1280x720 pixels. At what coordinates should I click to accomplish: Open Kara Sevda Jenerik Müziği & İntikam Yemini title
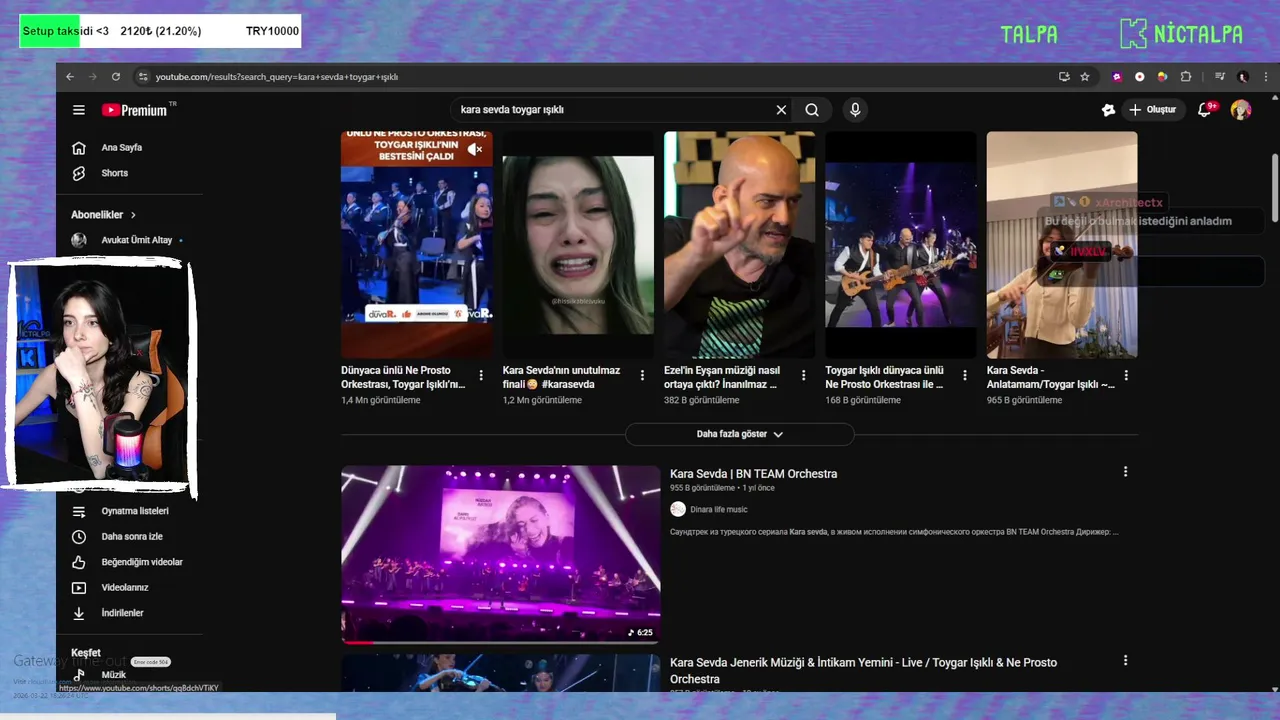[863, 670]
